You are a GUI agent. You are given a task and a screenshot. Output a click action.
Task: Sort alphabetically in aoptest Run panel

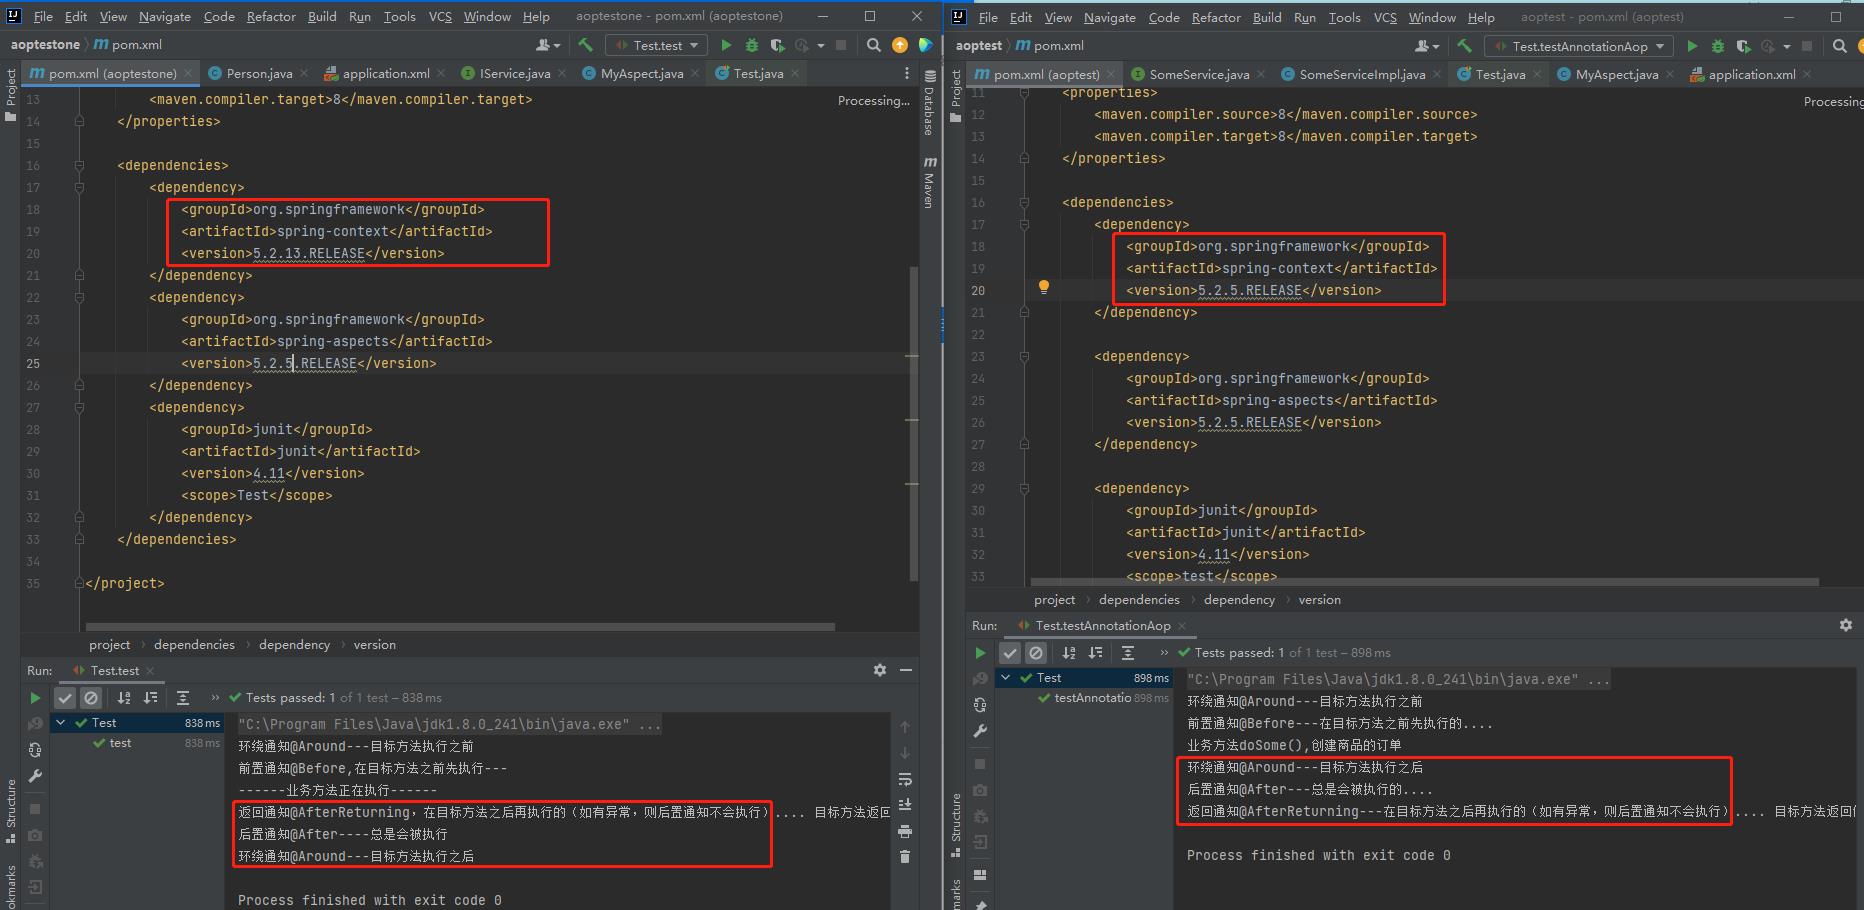(x=1069, y=653)
